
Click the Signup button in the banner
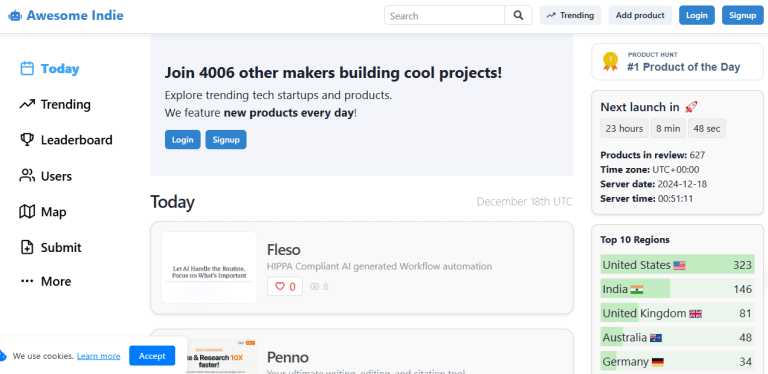226,140
